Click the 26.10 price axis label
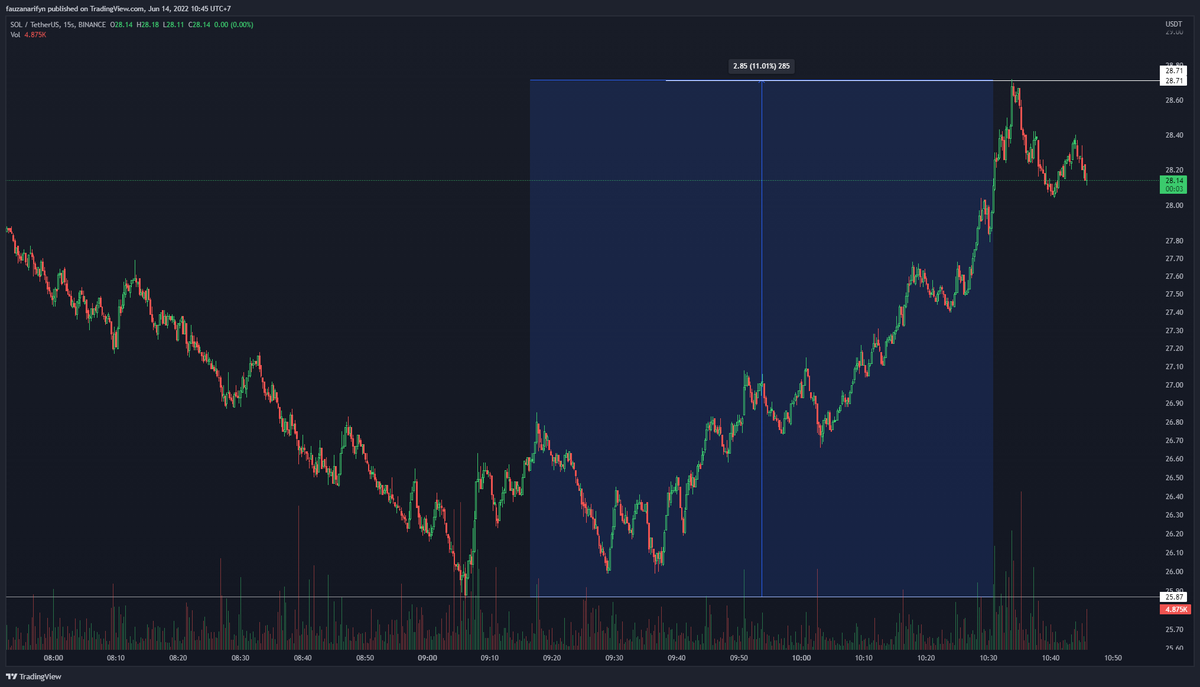 1174,553
